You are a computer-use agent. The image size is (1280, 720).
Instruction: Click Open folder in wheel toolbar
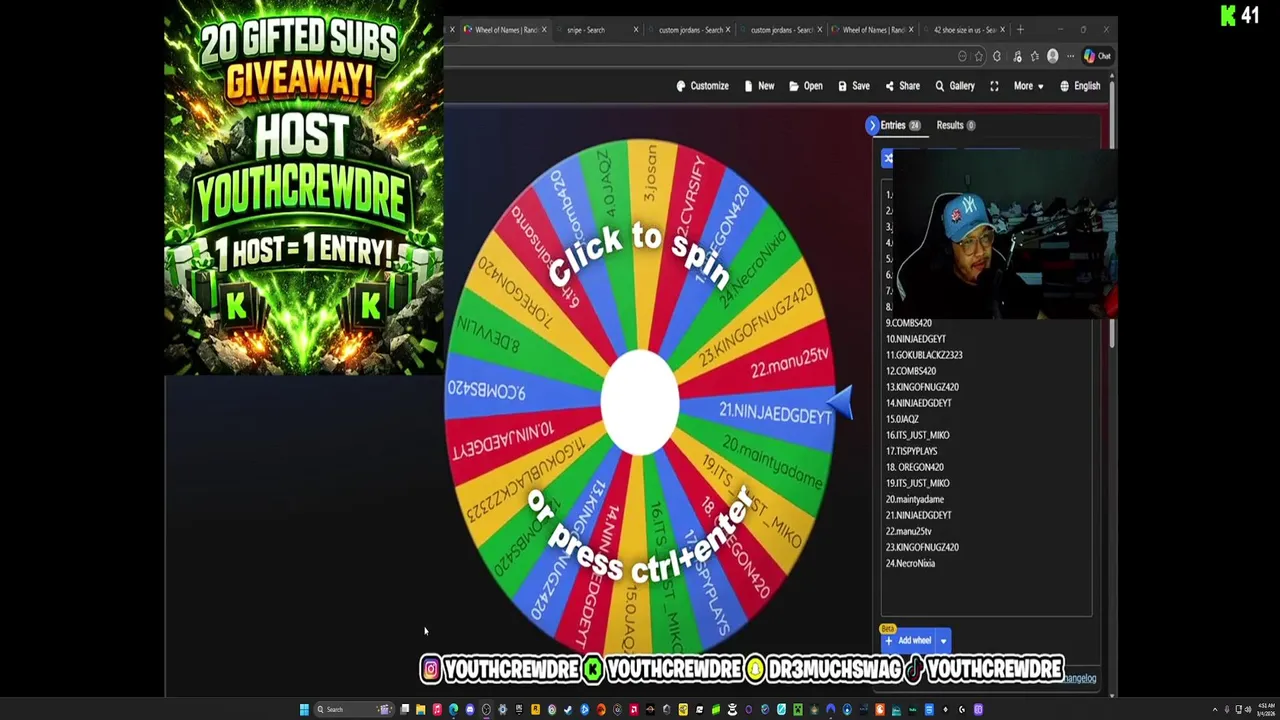[806, 86]
